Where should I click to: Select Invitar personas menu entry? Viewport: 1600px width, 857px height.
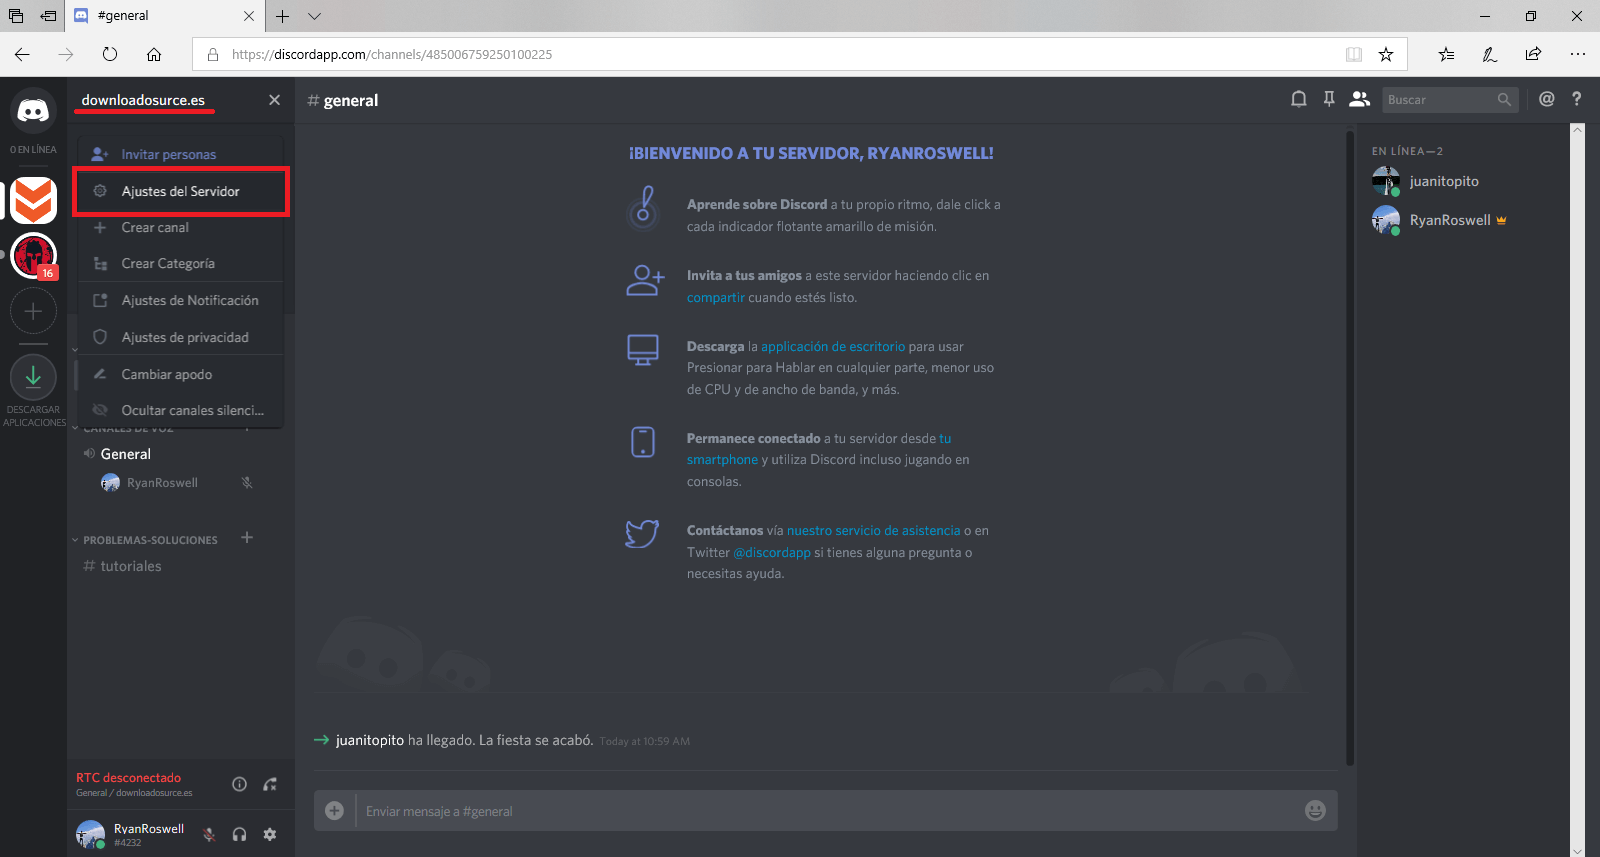(181, 154)
